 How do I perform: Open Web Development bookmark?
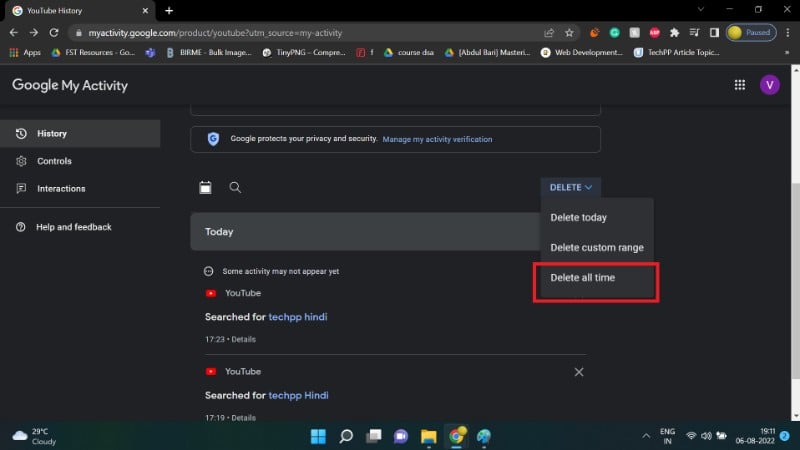point(582,52)
